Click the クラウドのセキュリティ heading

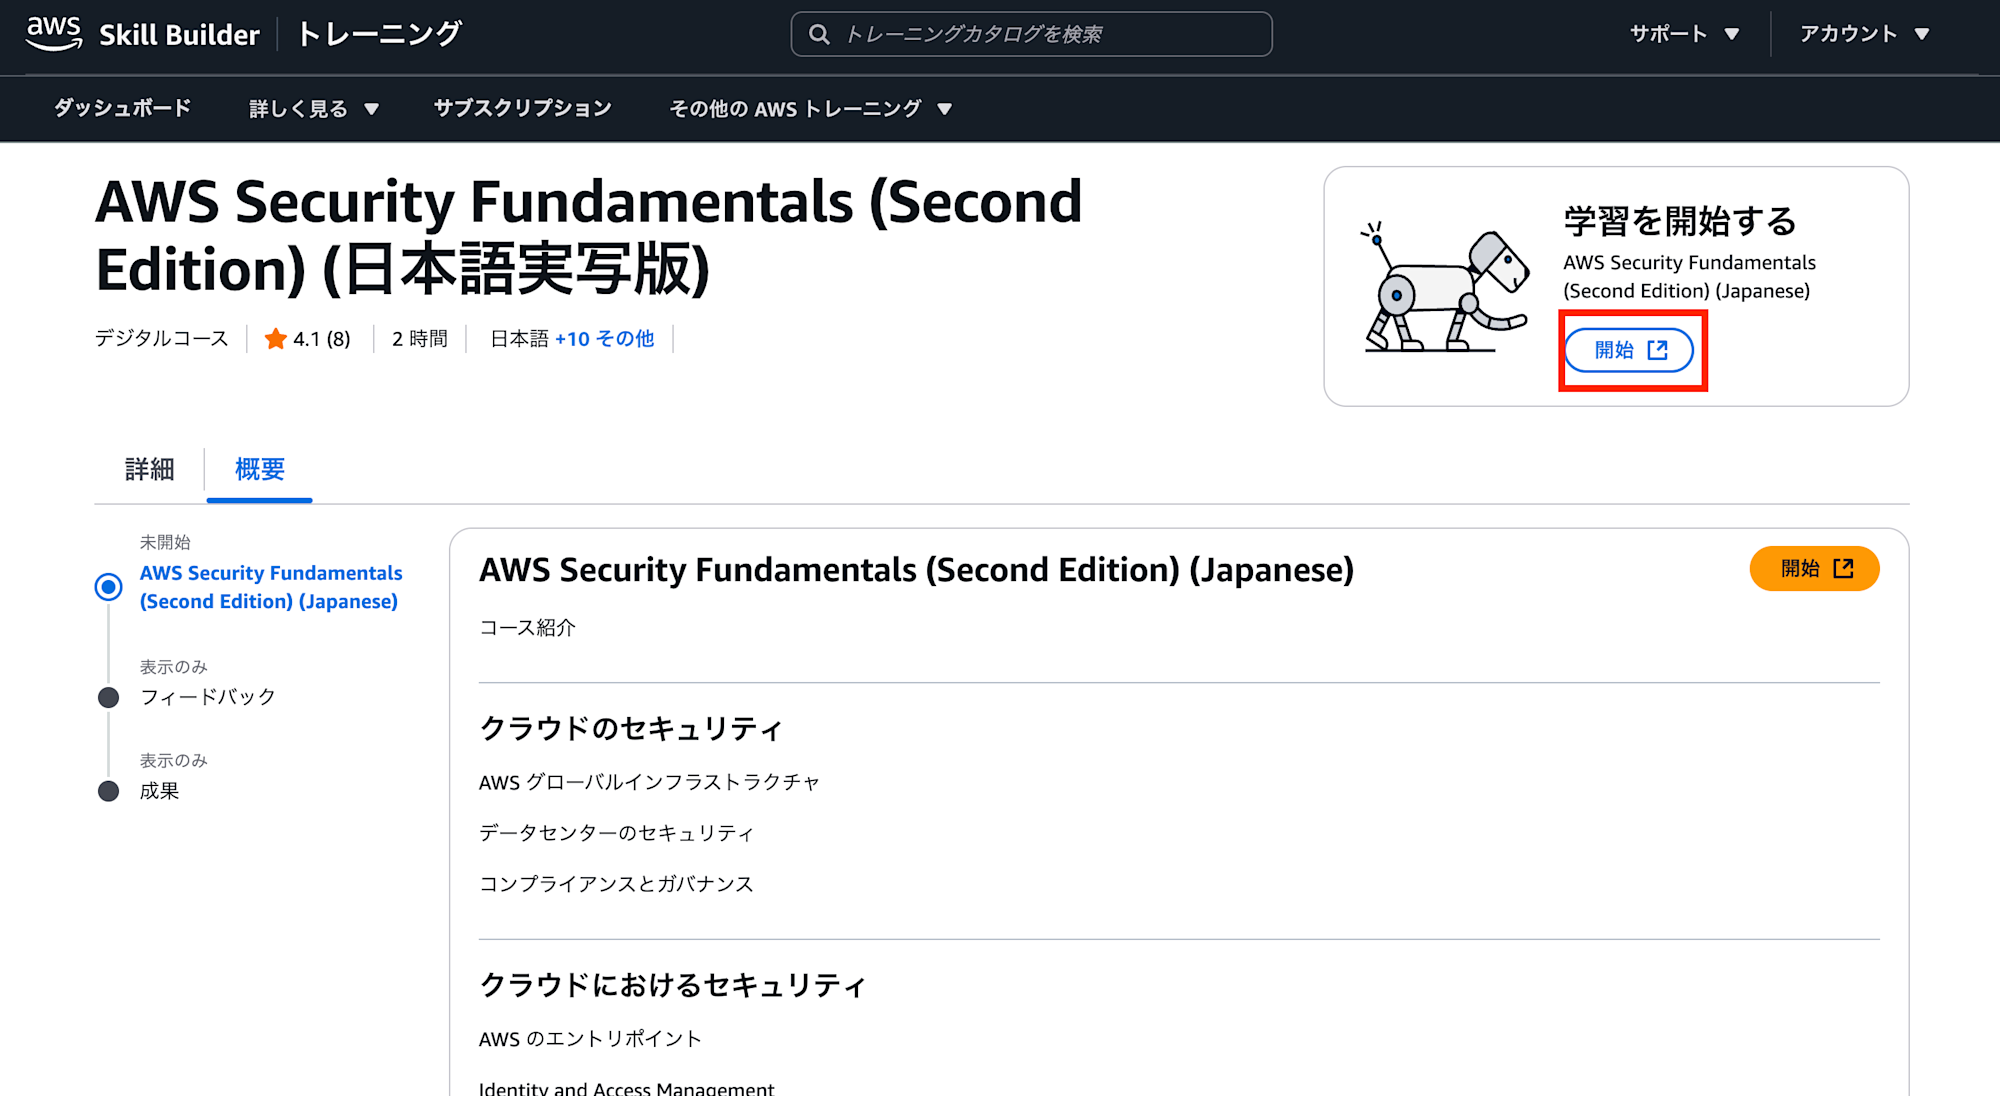(630, 729)
